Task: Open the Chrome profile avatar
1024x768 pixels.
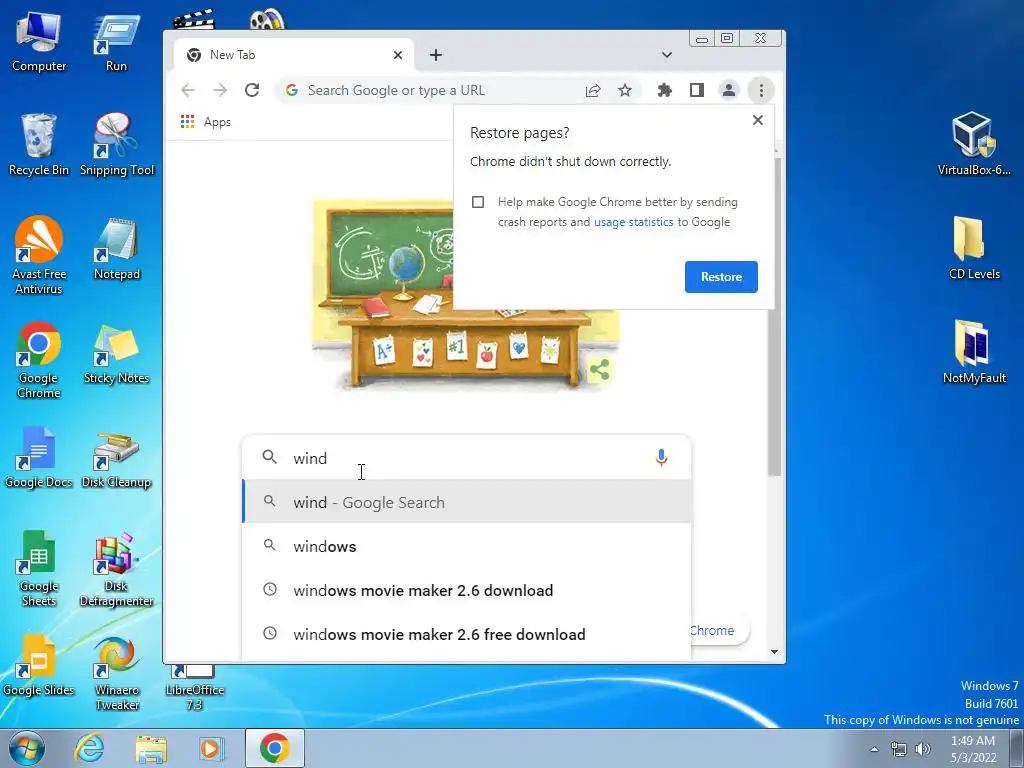Action: tap(729, 90)
